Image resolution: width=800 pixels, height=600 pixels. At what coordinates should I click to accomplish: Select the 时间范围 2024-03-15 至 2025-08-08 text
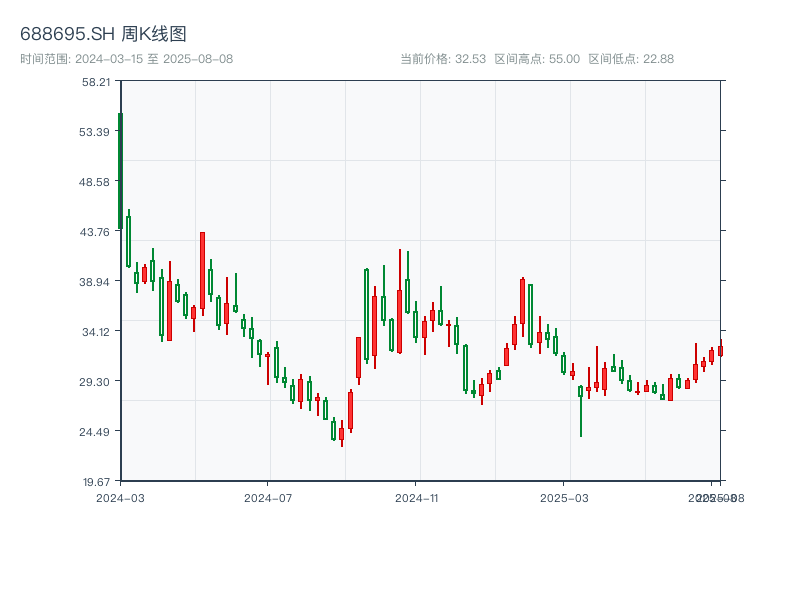(x=127, y=59)
